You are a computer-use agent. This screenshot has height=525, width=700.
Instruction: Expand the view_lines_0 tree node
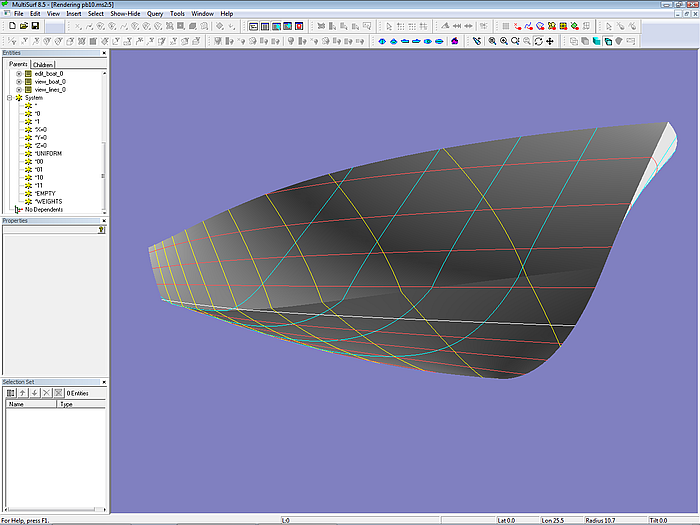(x=19, y=89)
